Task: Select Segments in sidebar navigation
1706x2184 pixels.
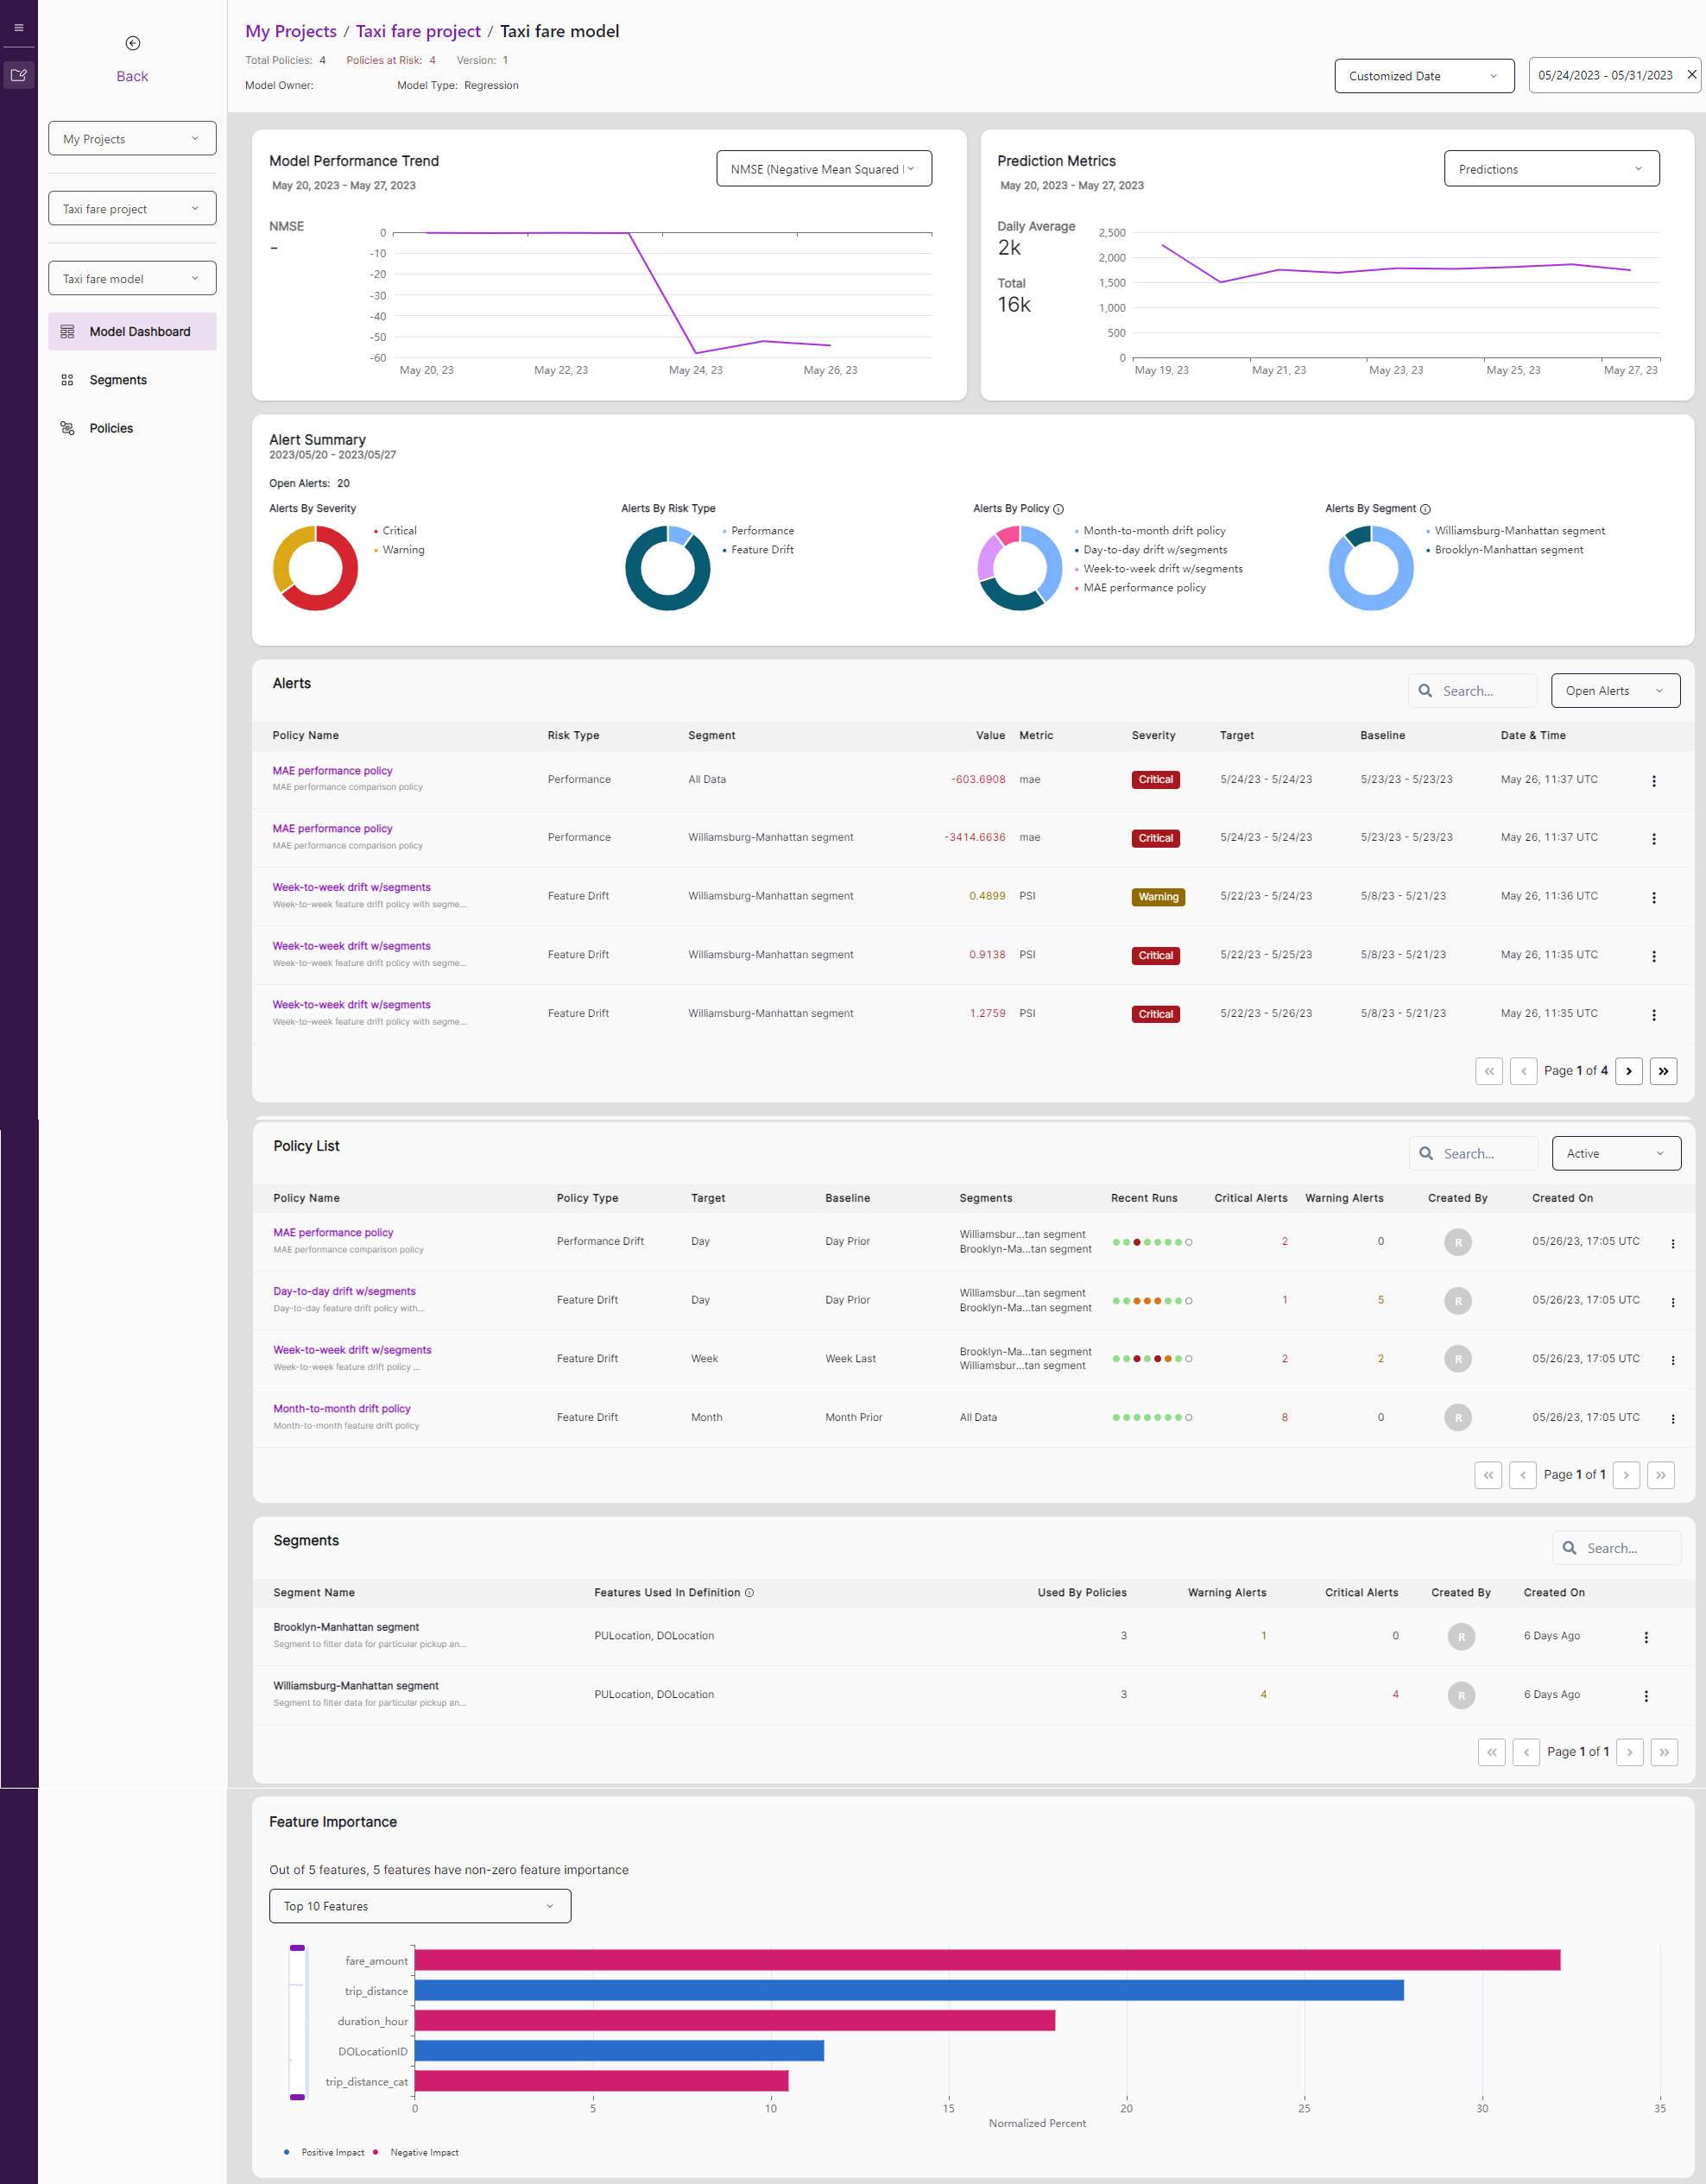Action: click(118, 380)
